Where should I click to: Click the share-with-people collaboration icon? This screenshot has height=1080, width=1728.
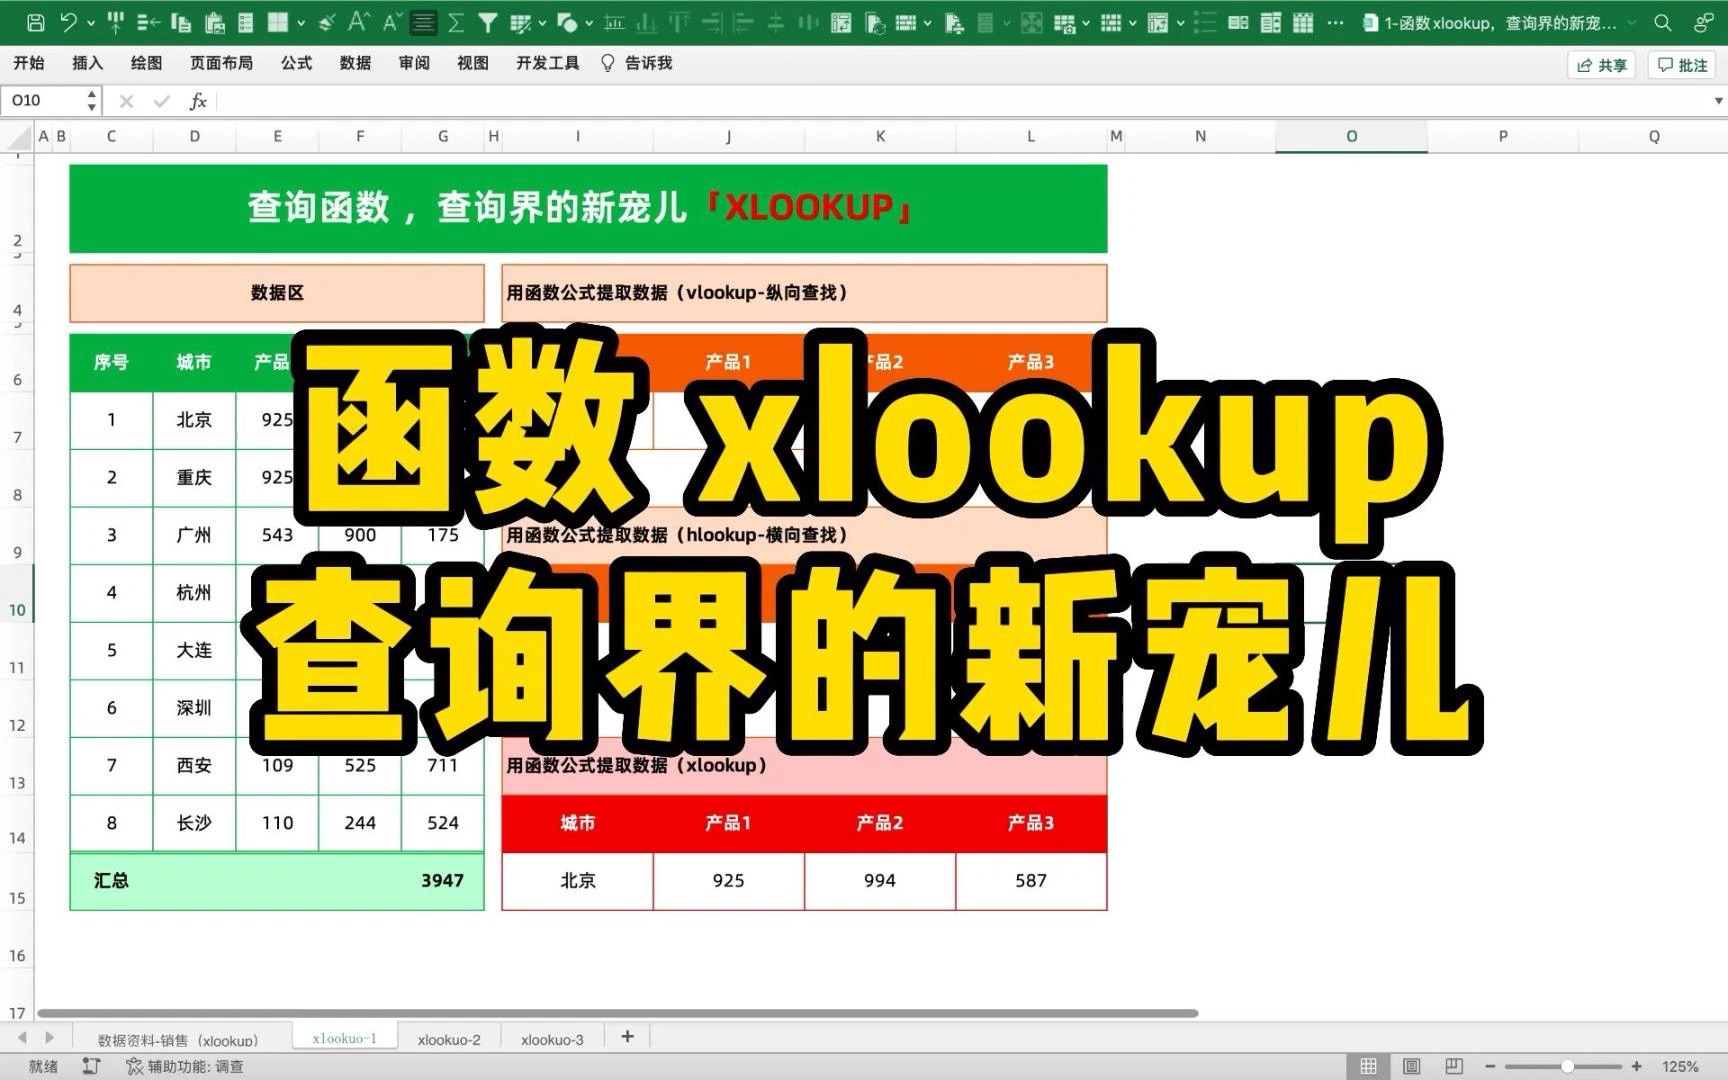(x=1704, y=22)
